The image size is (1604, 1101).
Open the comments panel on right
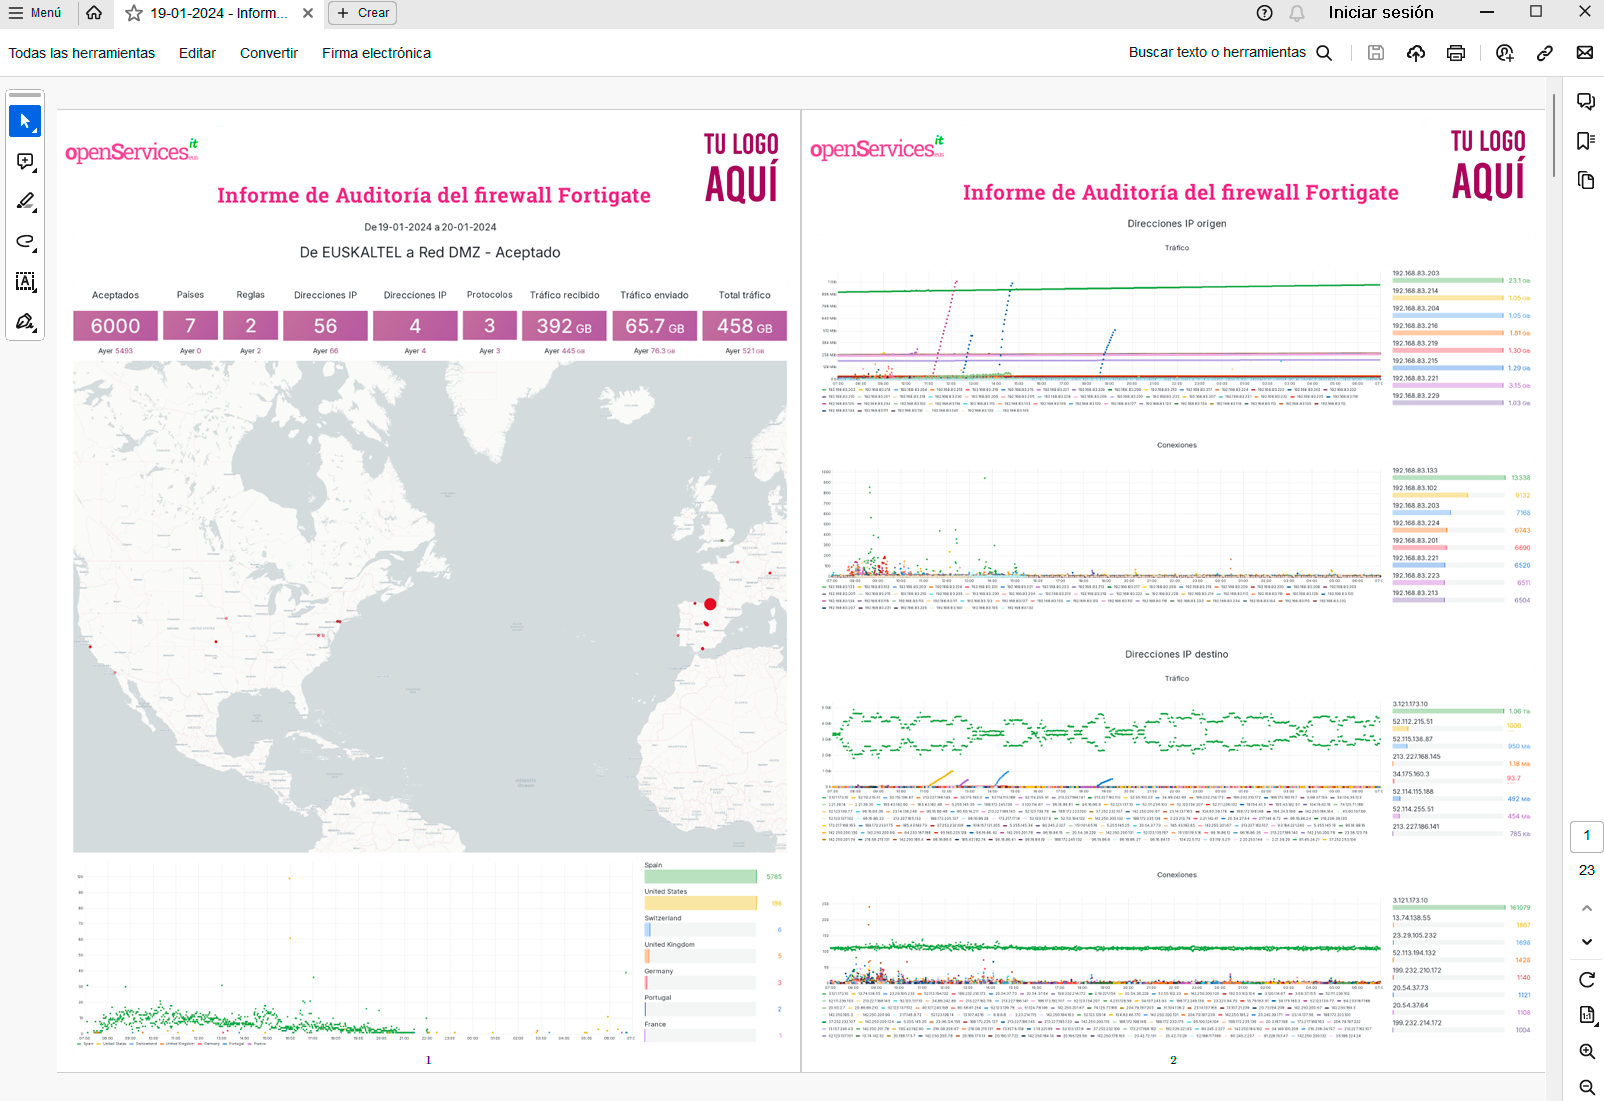coord(1586,102)
